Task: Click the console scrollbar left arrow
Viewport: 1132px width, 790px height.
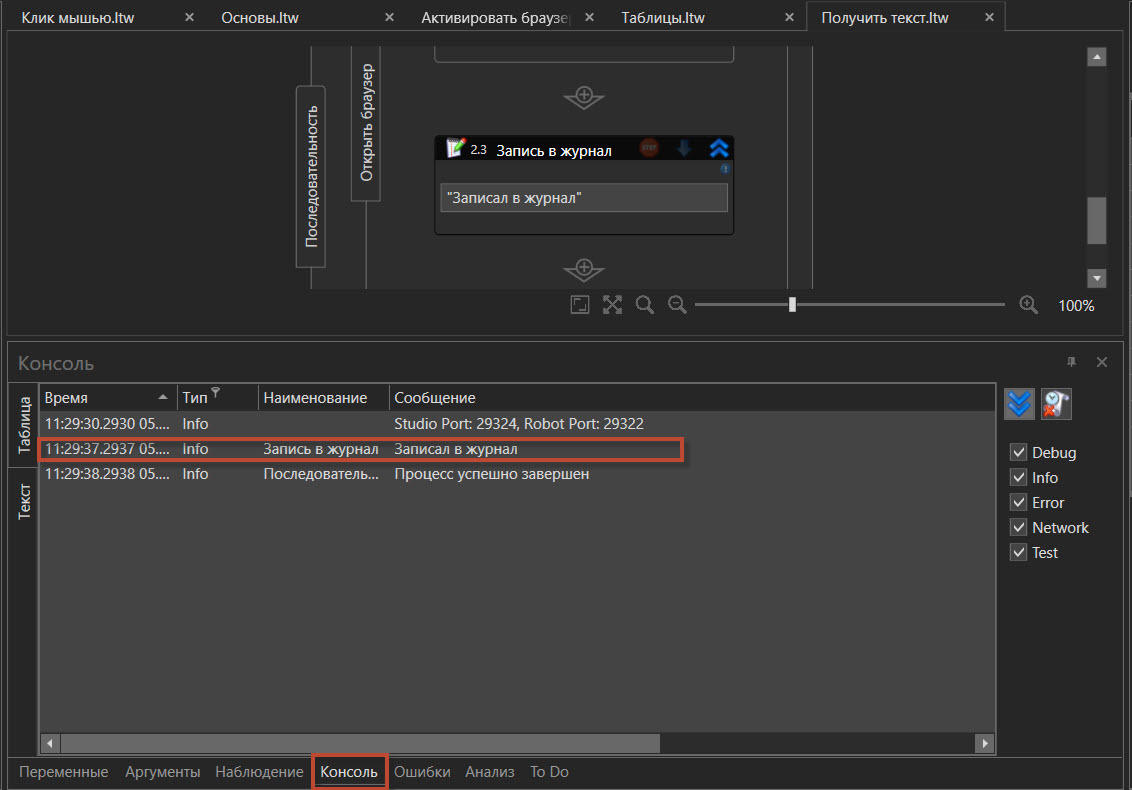Action: coord(50,743)
